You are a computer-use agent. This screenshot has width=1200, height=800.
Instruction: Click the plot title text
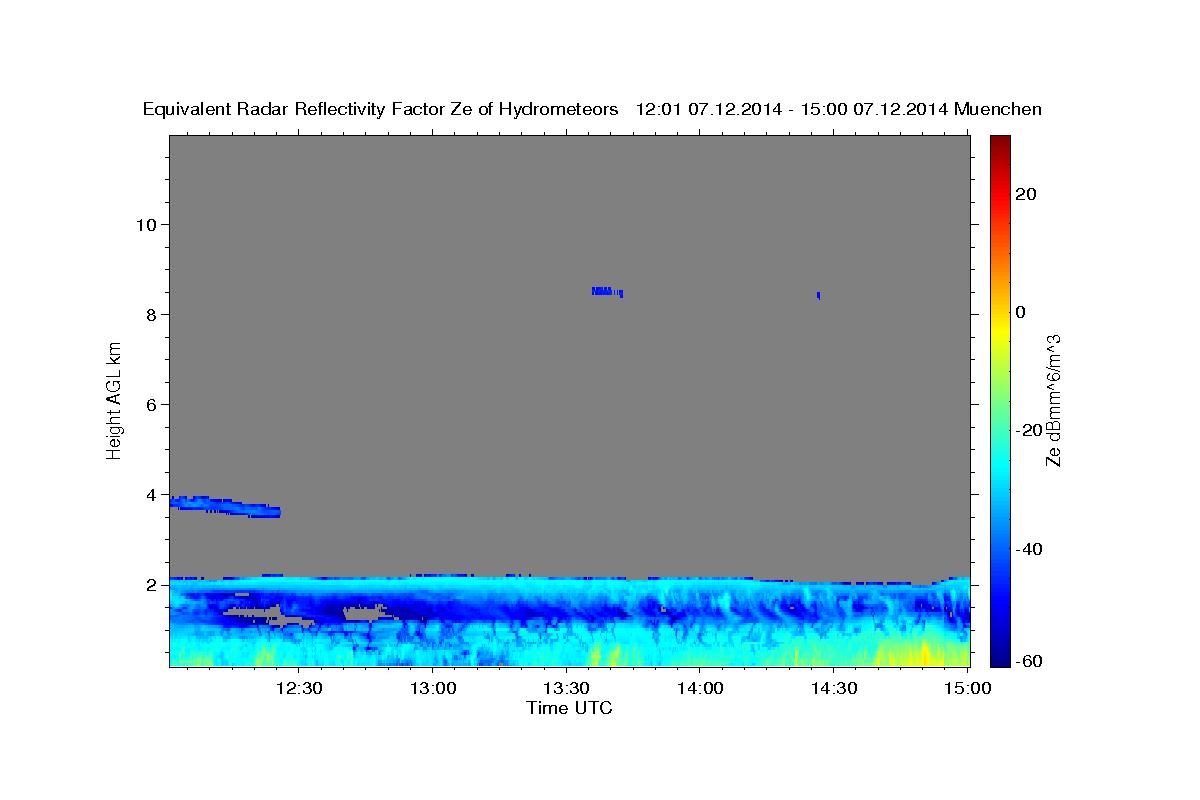point(592,109)
